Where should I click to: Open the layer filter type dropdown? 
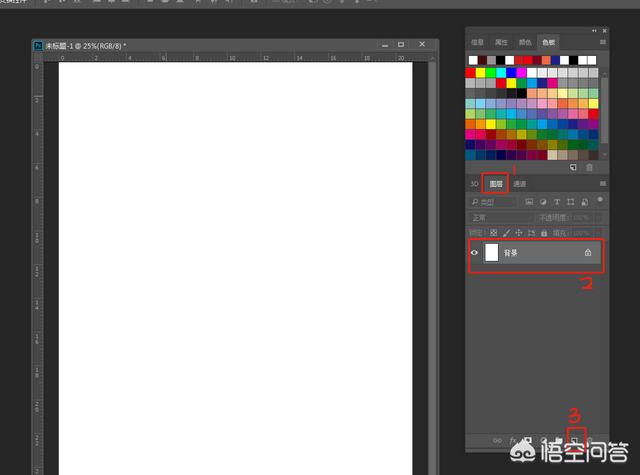pyautogui.click(x=494, y=202)
